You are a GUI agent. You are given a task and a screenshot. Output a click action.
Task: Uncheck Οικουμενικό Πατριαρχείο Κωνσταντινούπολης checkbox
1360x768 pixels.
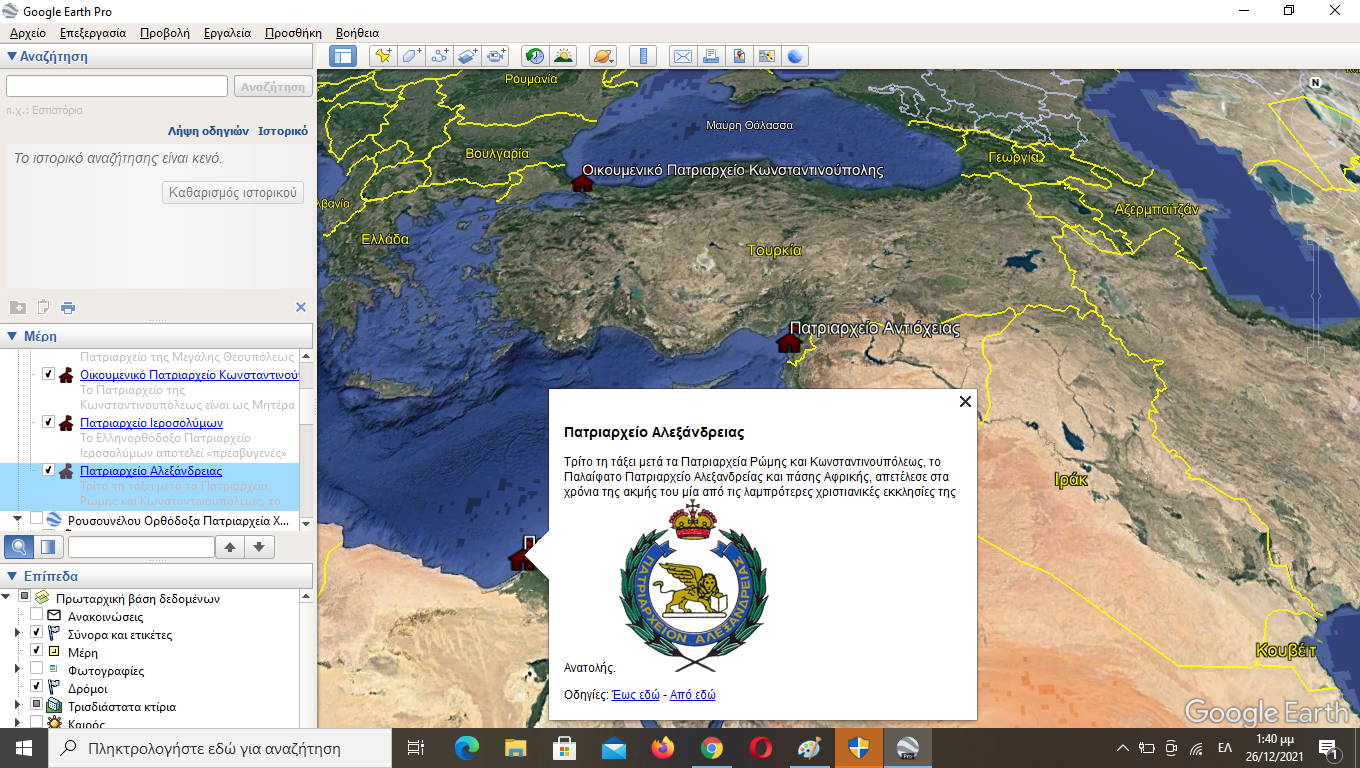point(48,374)
